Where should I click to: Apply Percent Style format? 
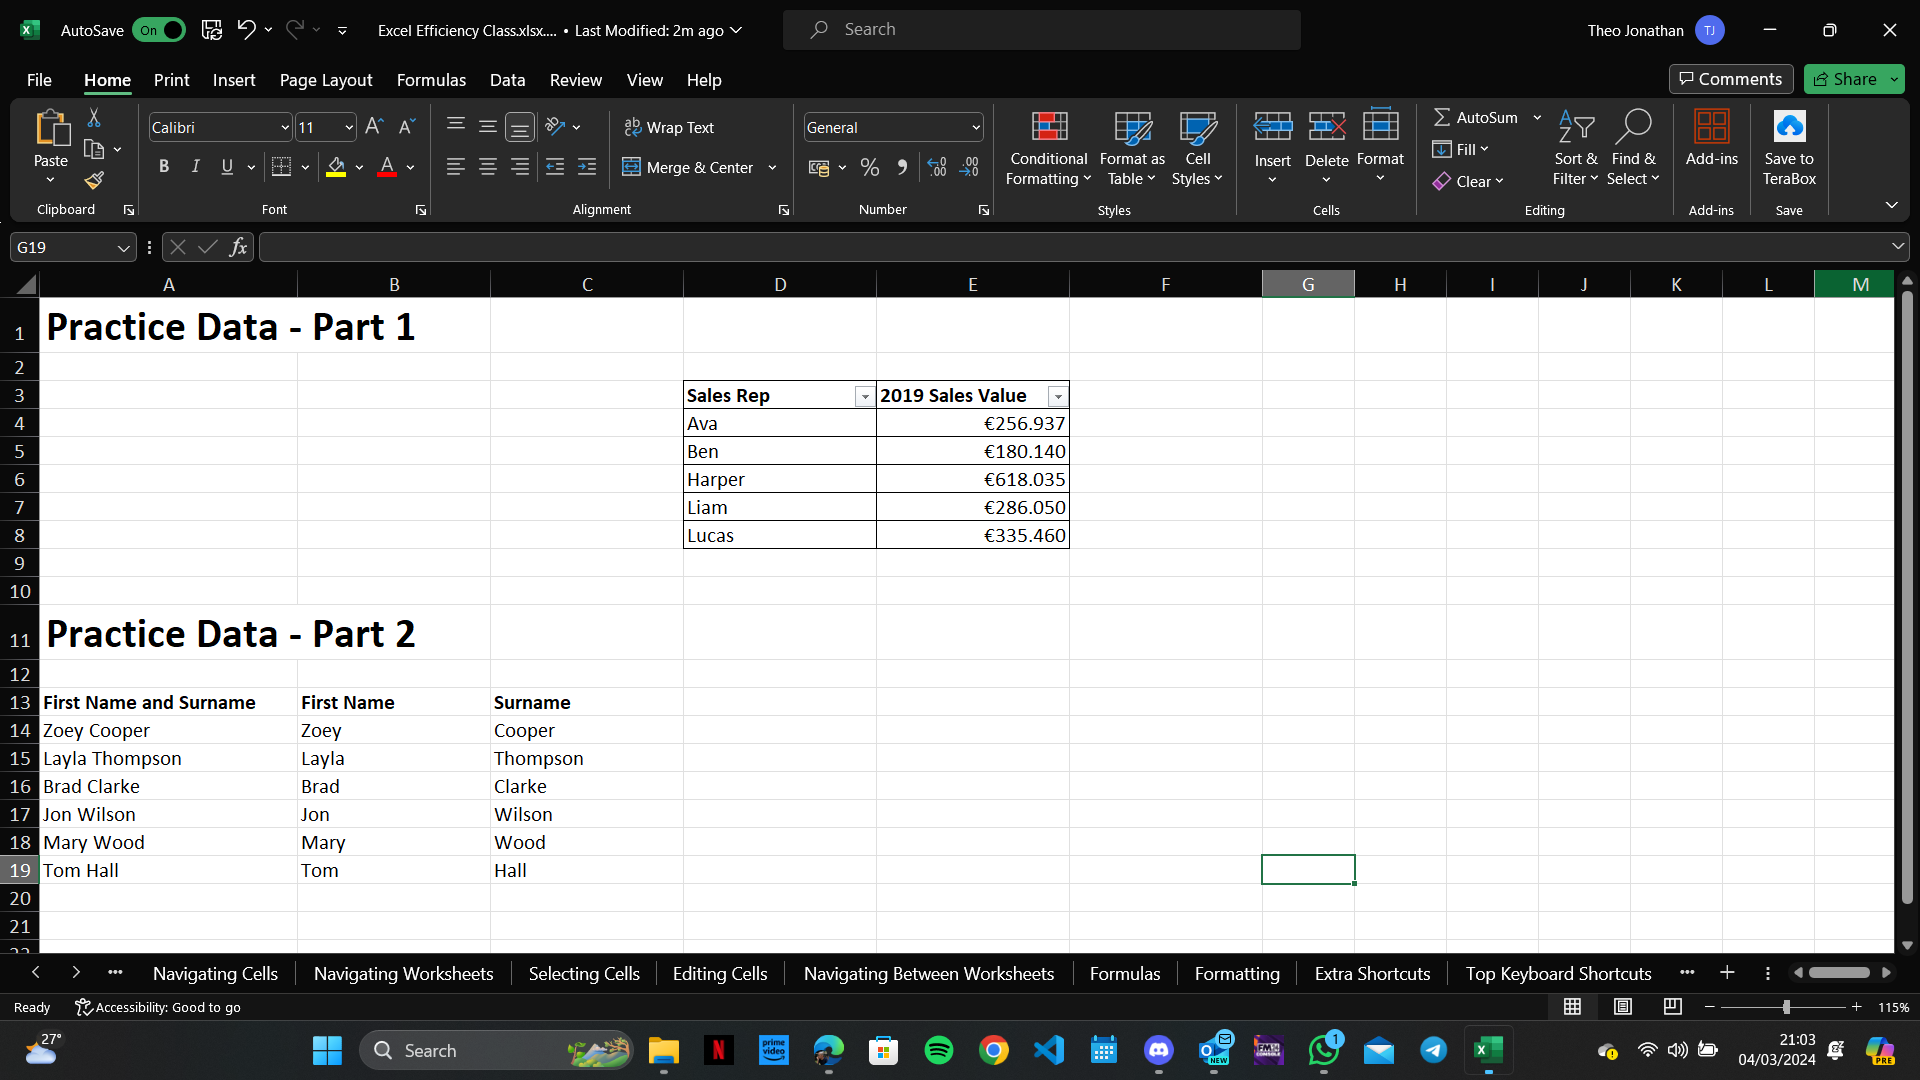870,167
